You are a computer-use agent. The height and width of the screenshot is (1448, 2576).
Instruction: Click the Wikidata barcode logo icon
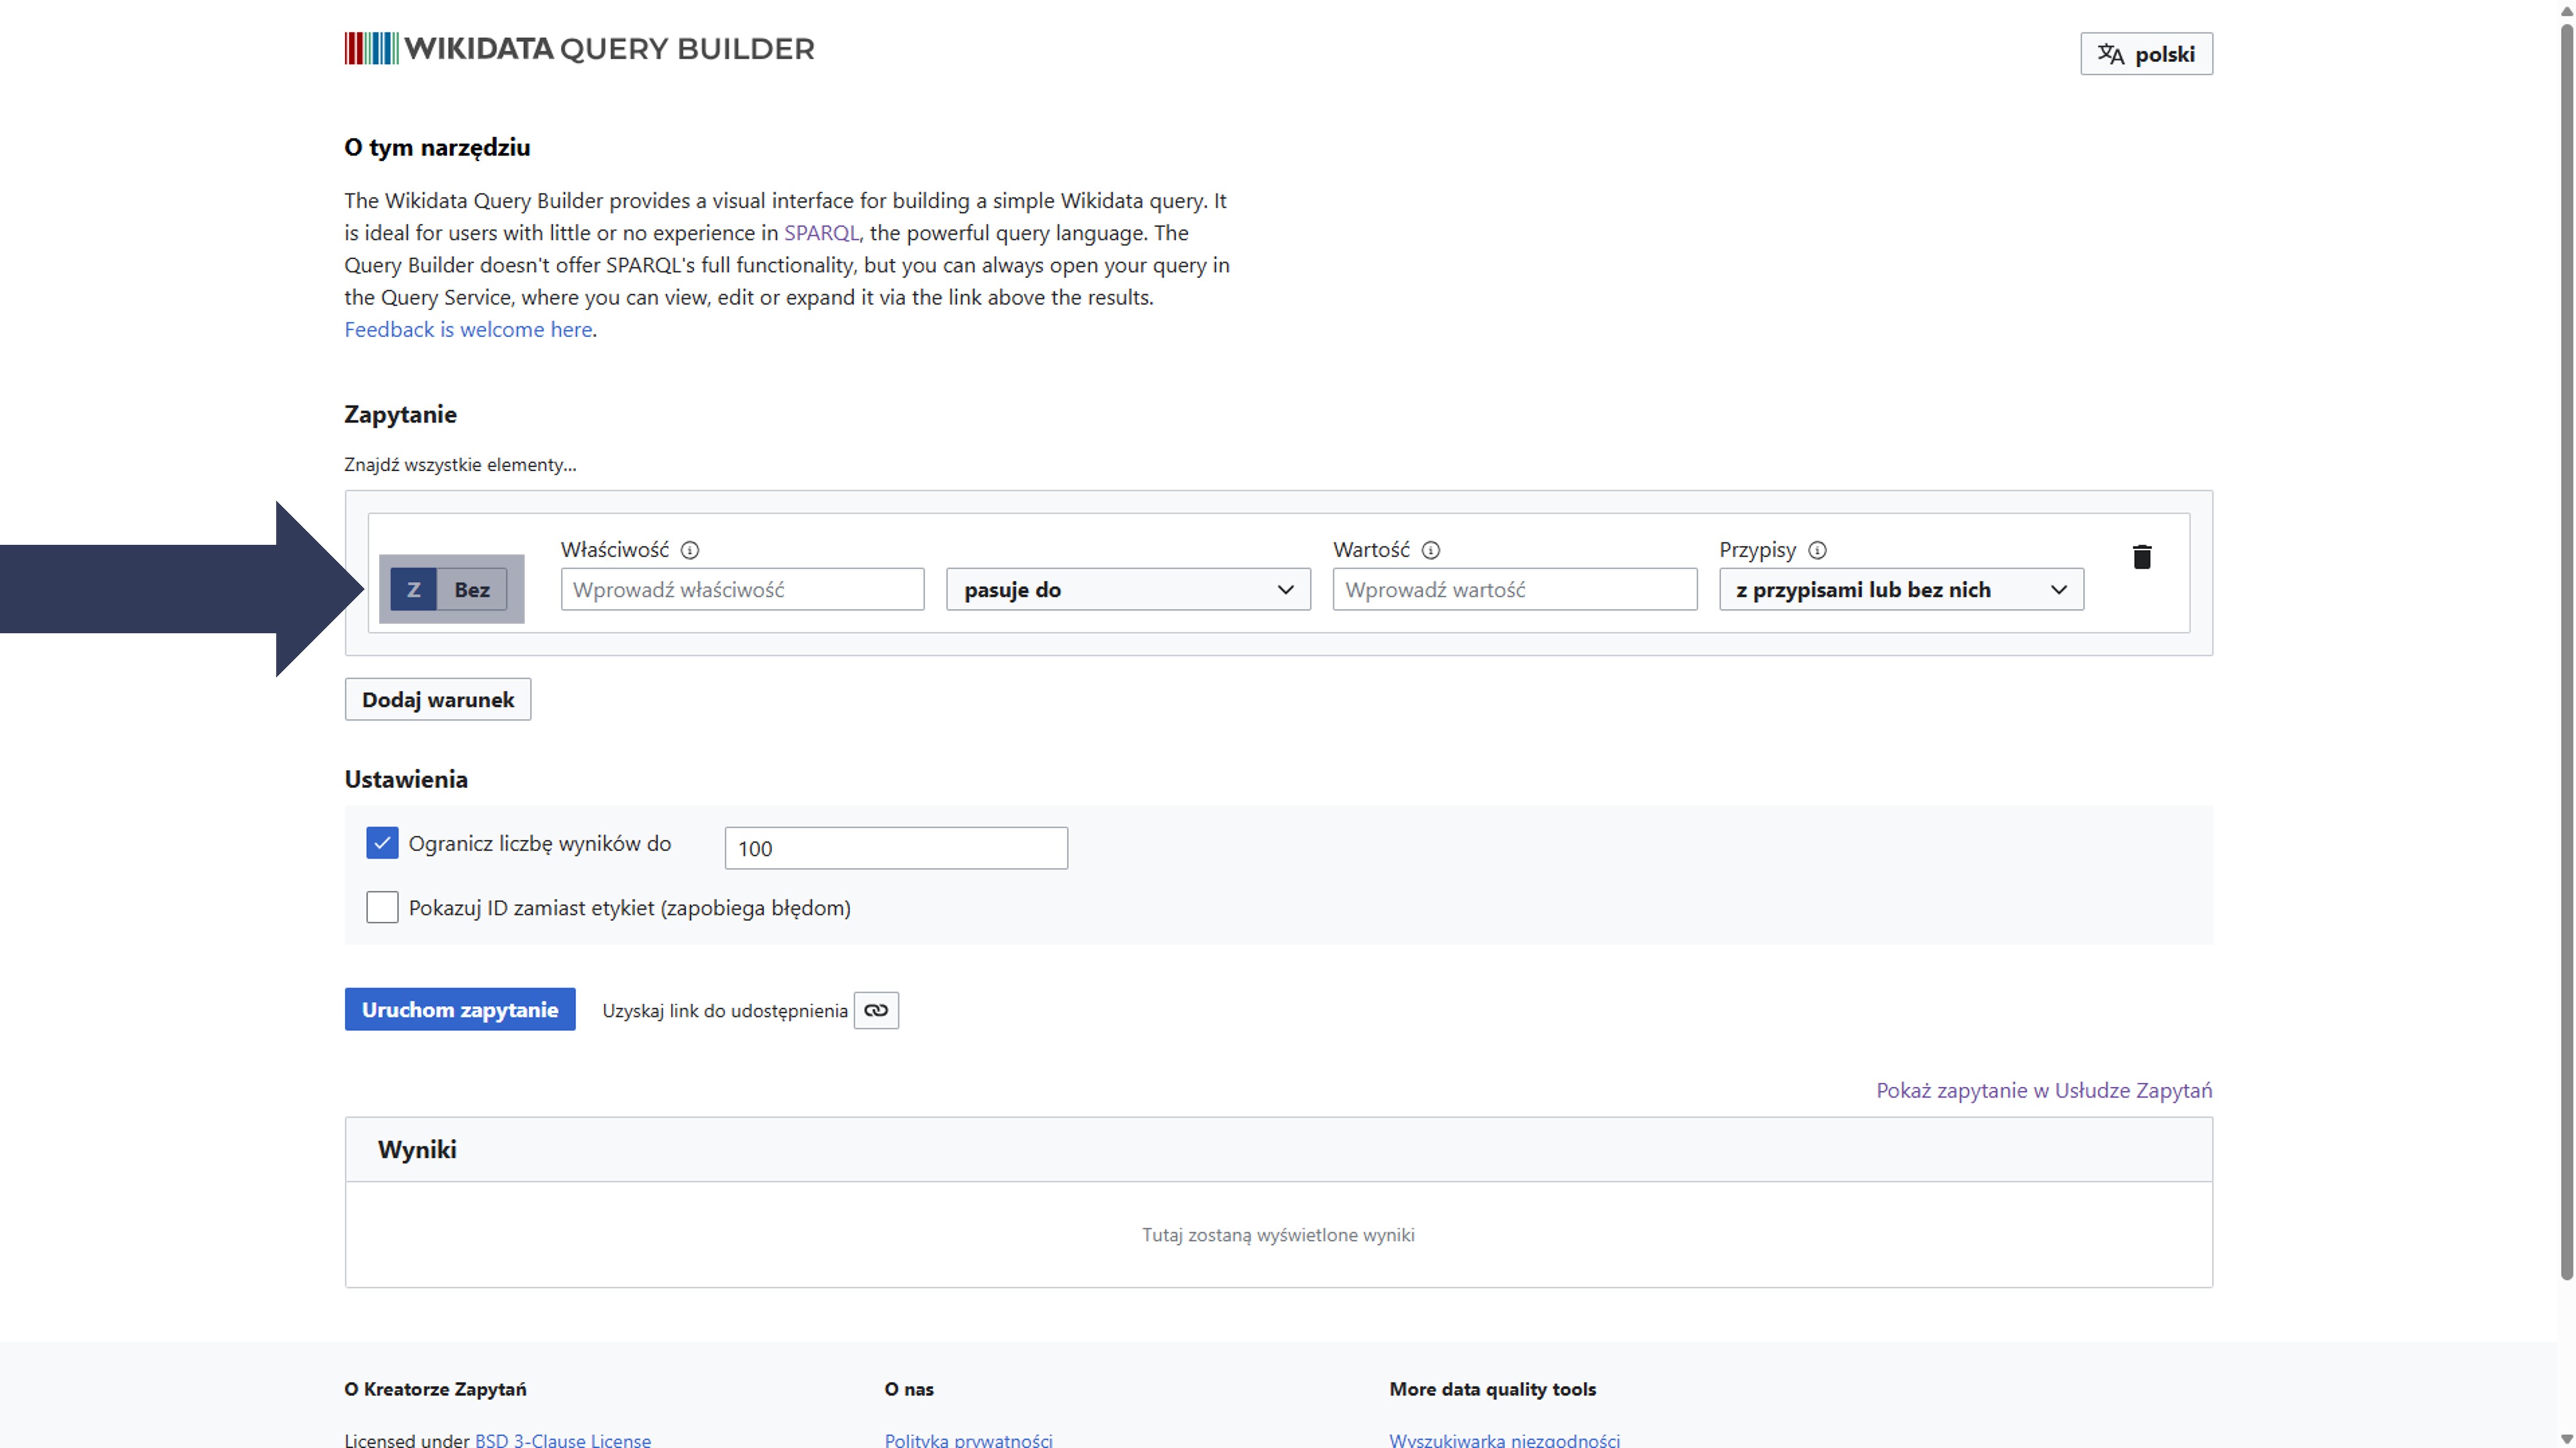[x=371, y=48]
